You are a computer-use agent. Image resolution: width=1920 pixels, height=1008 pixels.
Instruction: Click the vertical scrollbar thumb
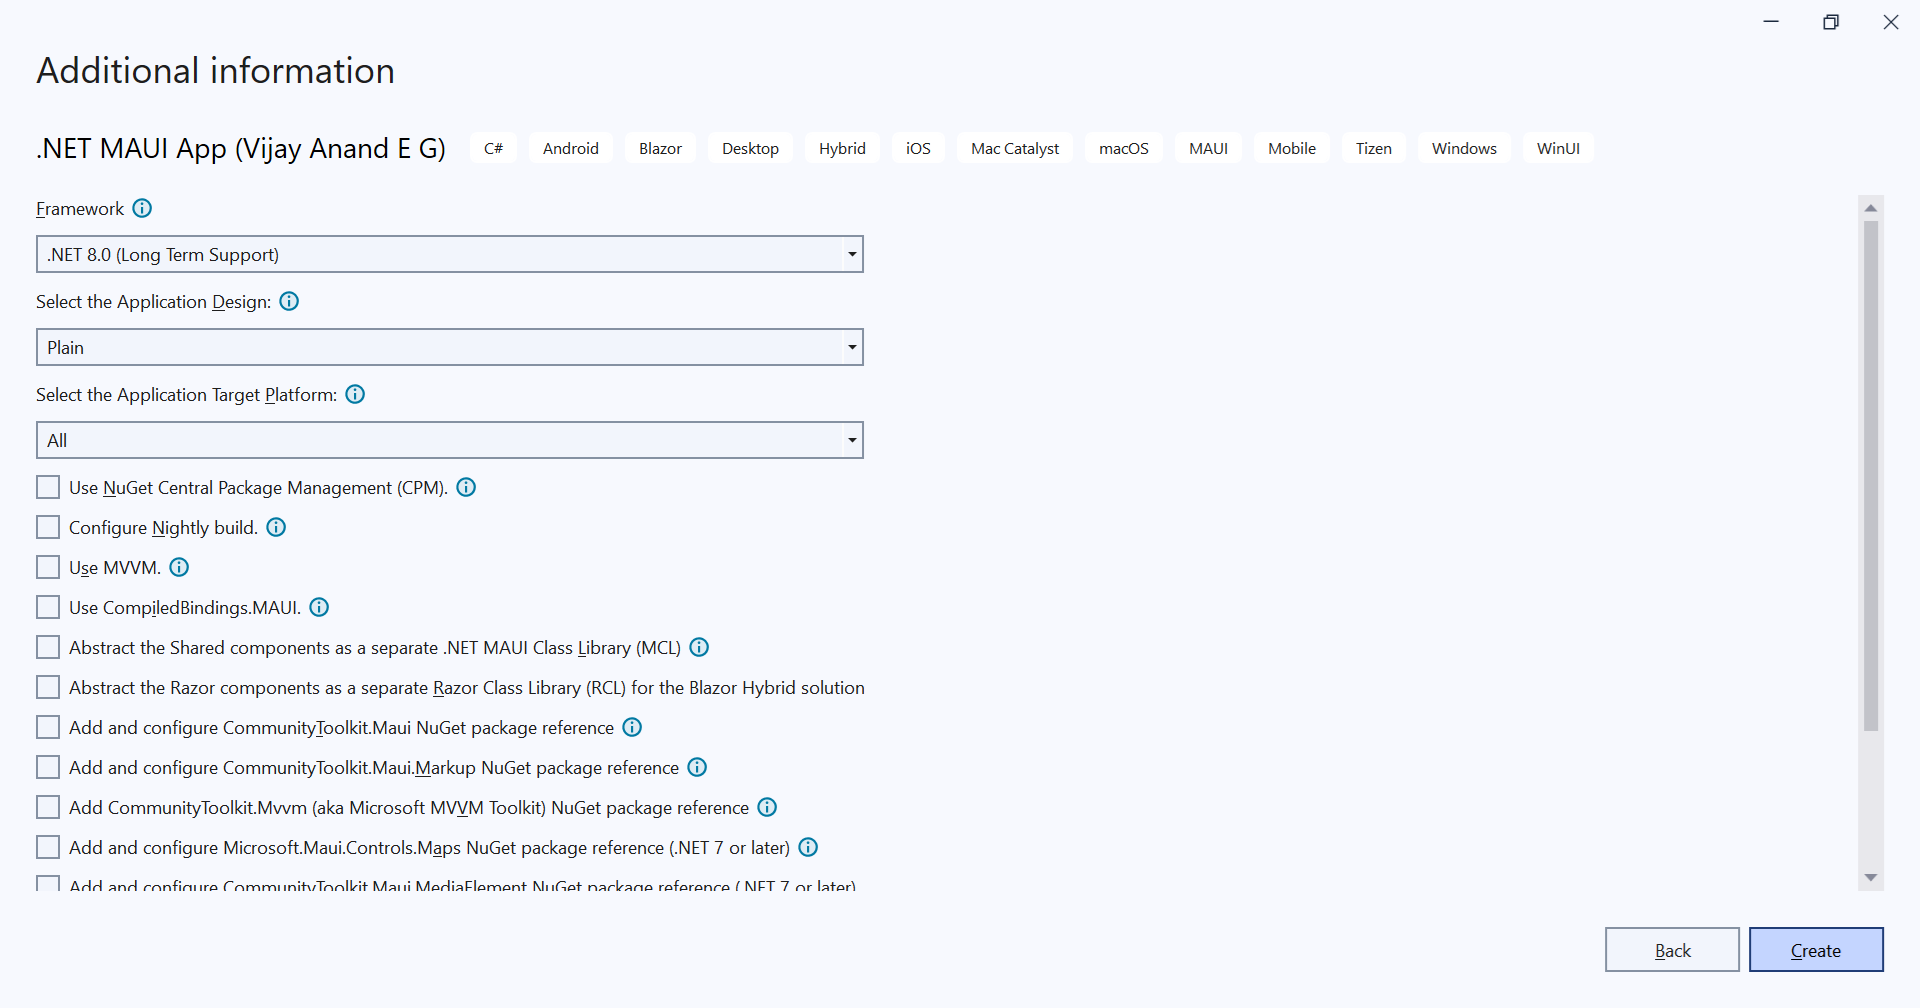coord(1871,476)
